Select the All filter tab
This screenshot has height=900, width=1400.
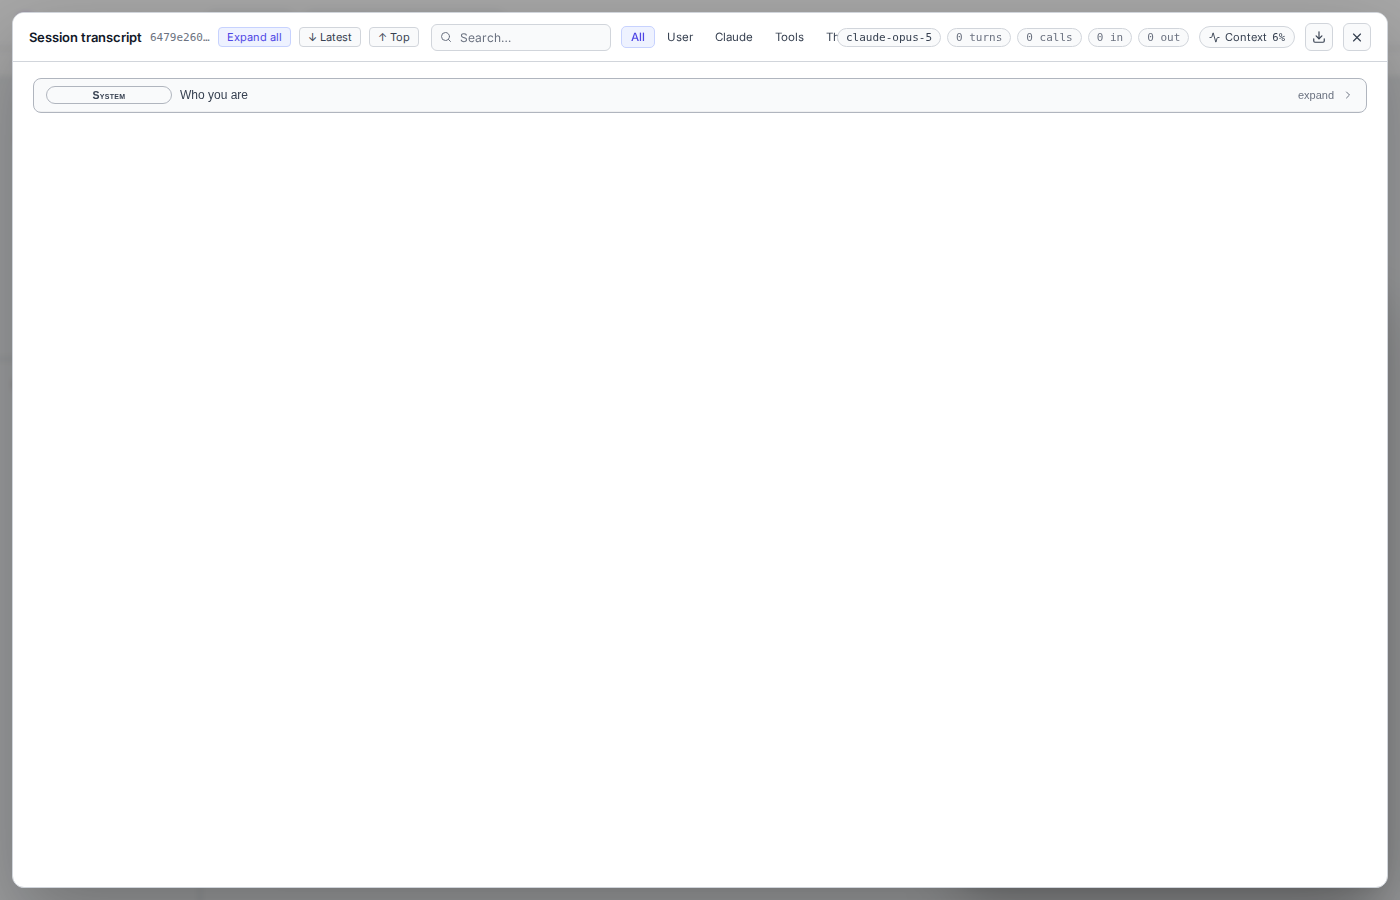tap(638, 37)
